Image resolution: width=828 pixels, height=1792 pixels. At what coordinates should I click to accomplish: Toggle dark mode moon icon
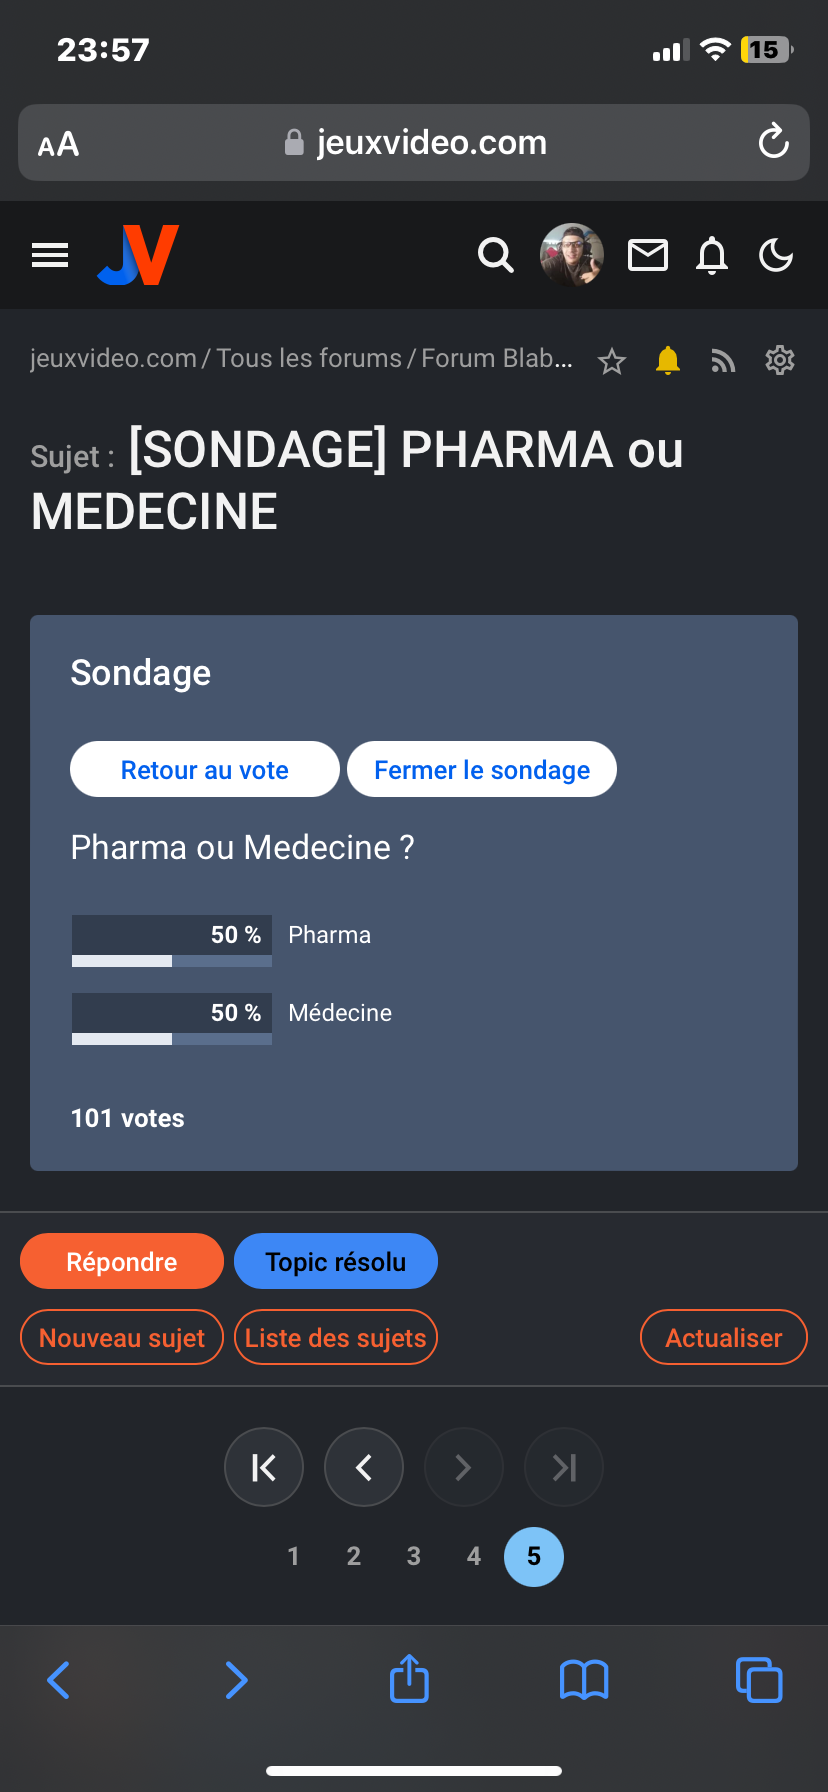(x=776, y=256)
